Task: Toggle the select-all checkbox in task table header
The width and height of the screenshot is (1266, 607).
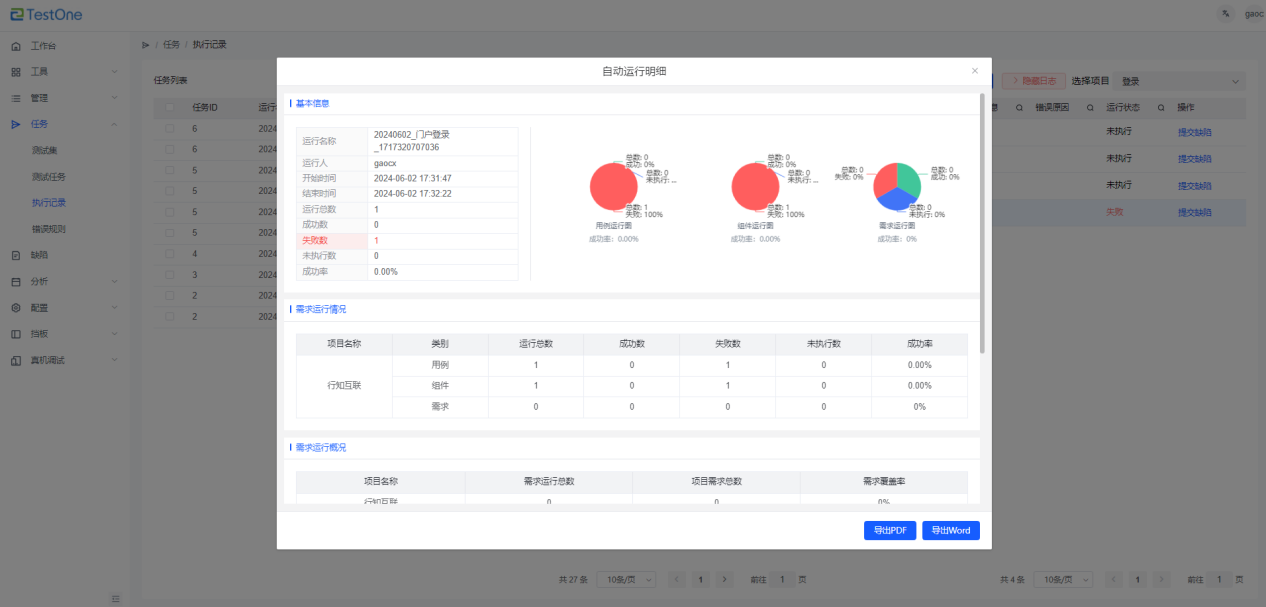Action: coord(170,107)
